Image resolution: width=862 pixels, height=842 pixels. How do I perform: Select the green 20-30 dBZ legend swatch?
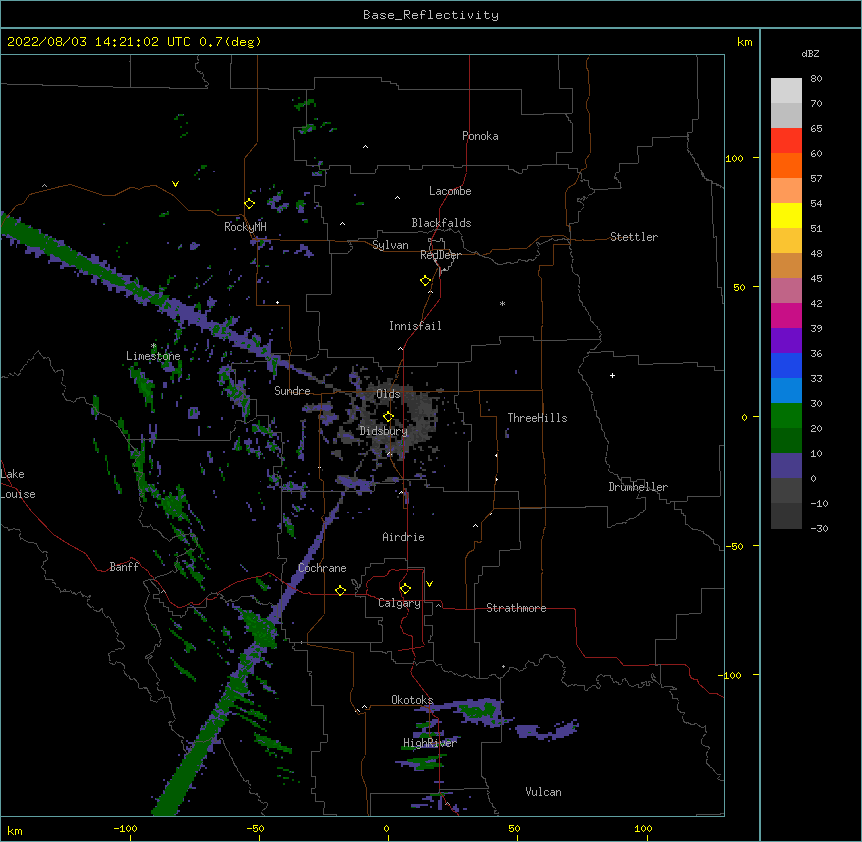click(786, 416)
